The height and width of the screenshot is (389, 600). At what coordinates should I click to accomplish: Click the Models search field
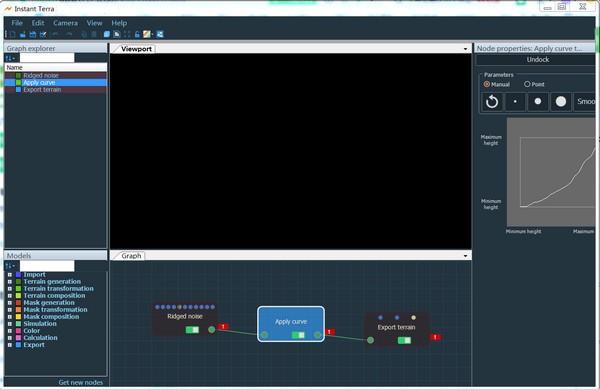coord(47,266)
